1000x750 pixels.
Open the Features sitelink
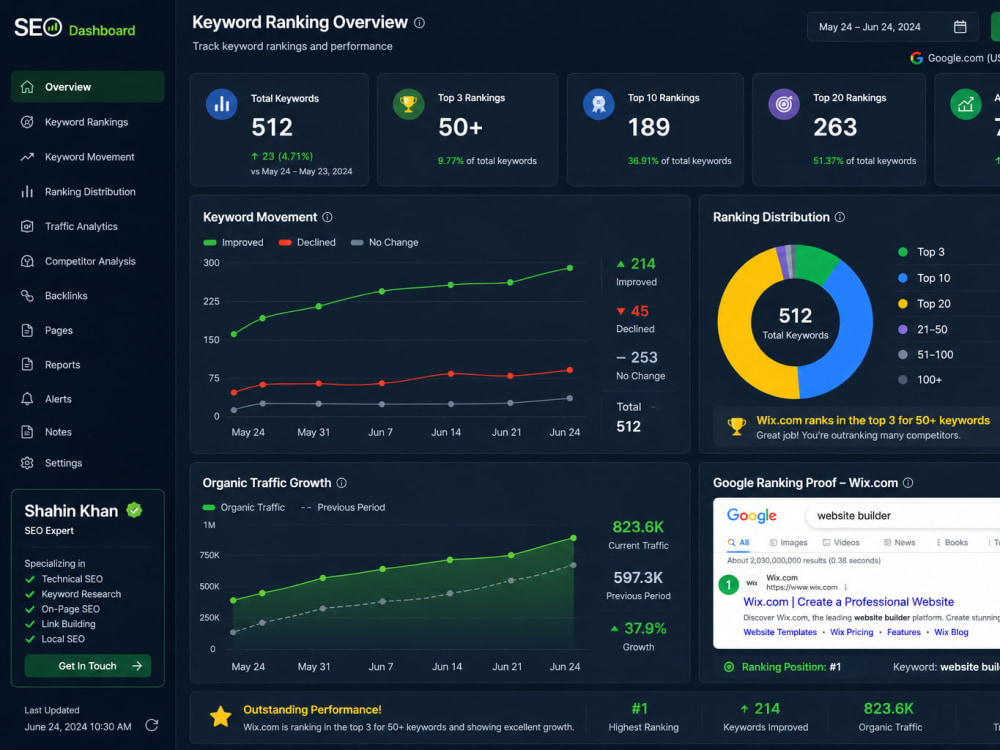point(904,632)
